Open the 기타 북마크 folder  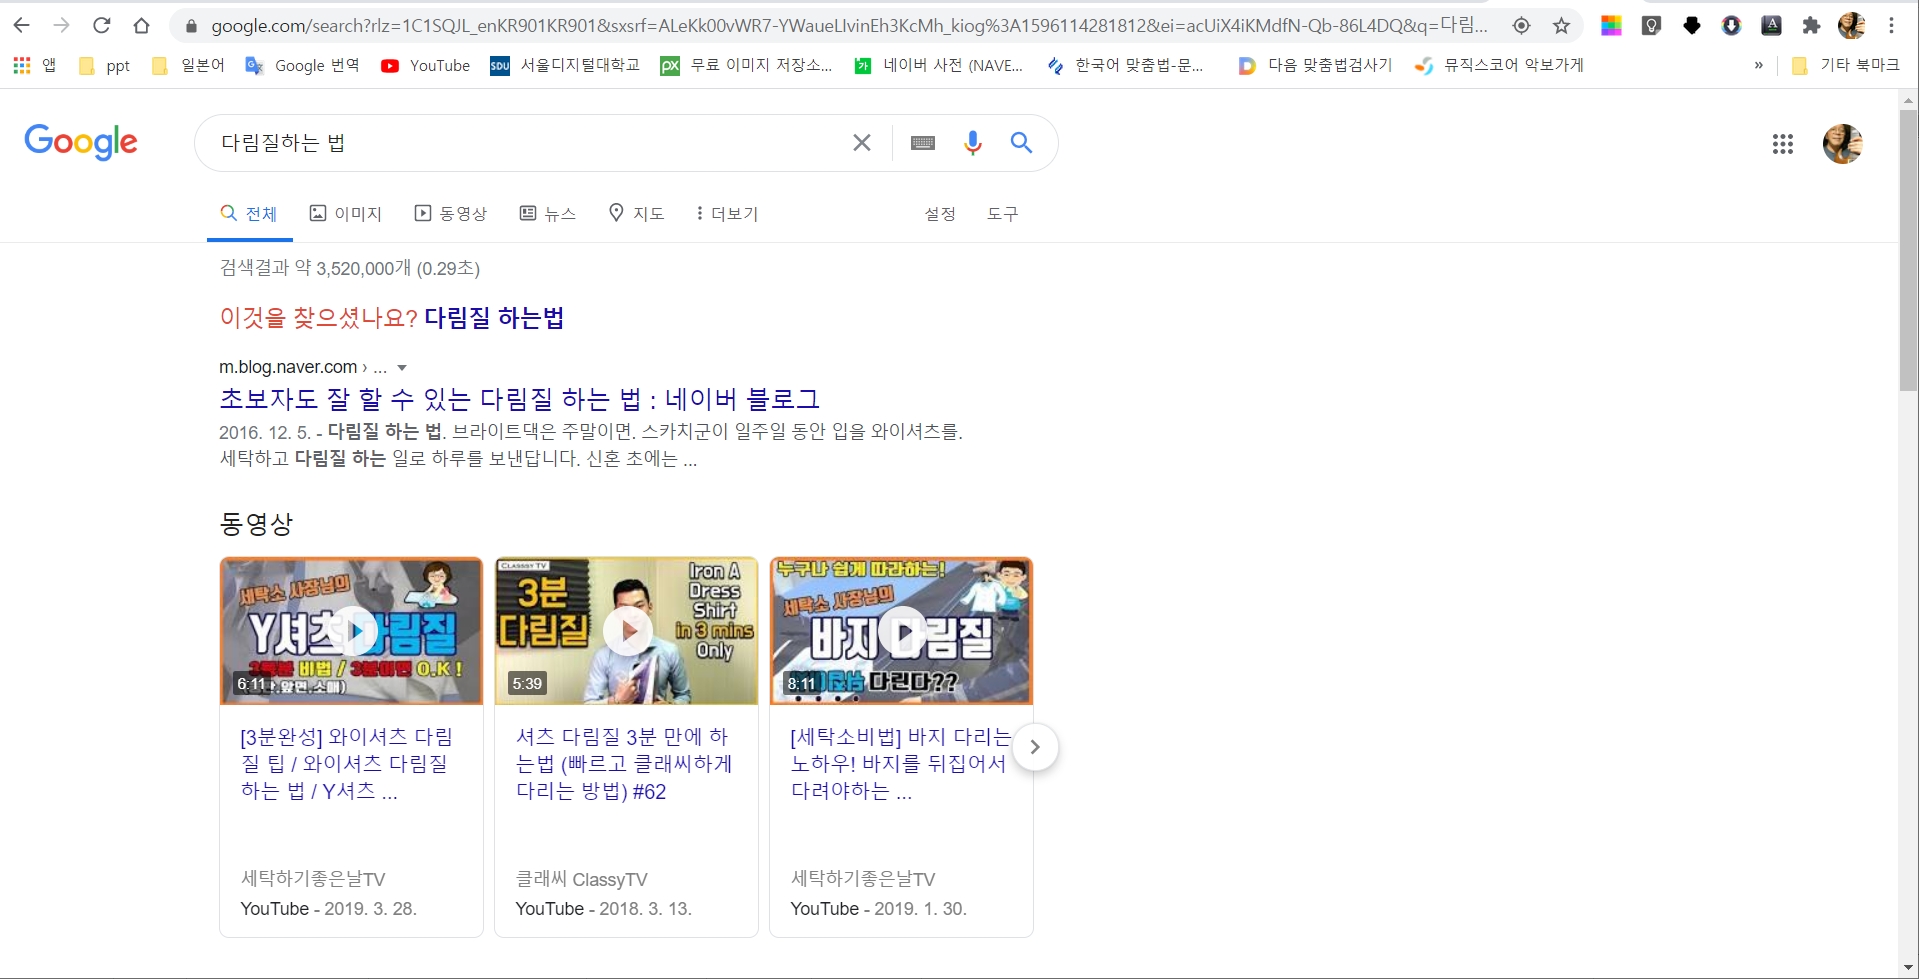coord(1845,66)
